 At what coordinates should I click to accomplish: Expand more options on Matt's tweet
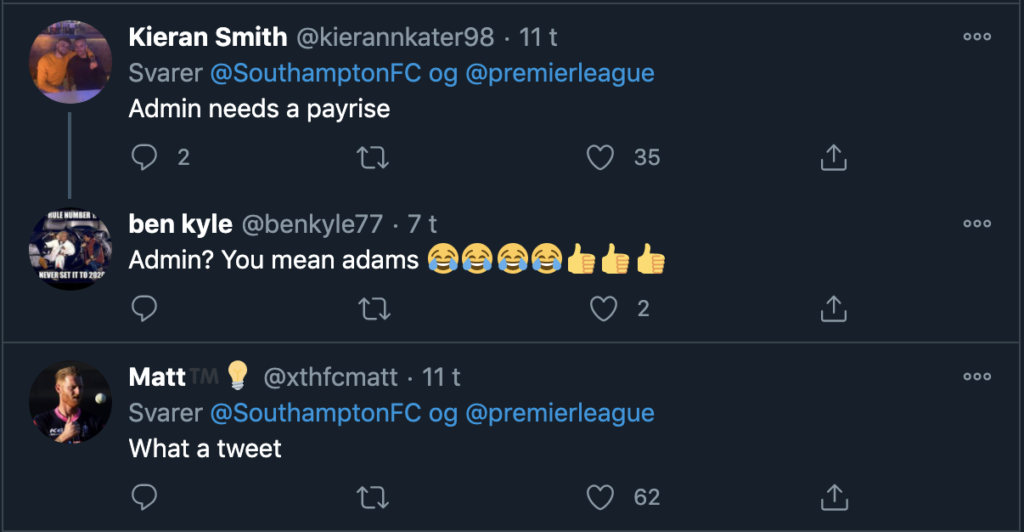[976, 377]
